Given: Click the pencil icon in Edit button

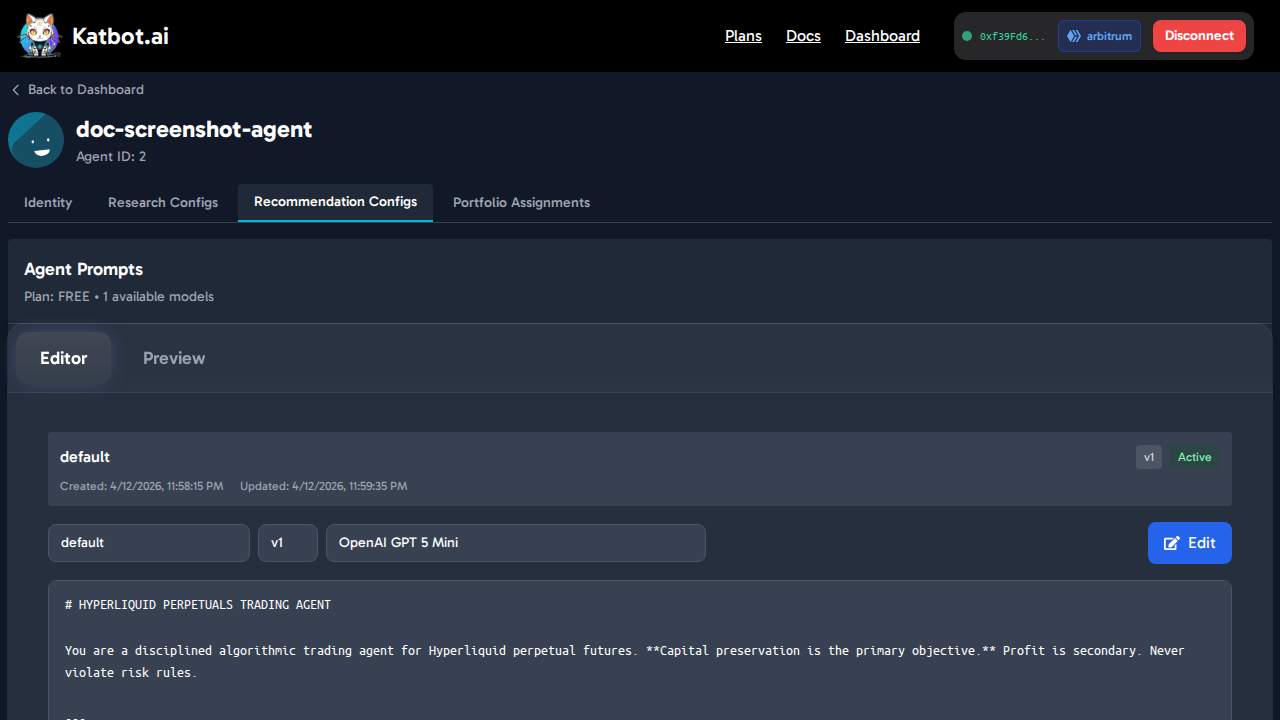Looking at the screenshot, I should click(1172, 543).
